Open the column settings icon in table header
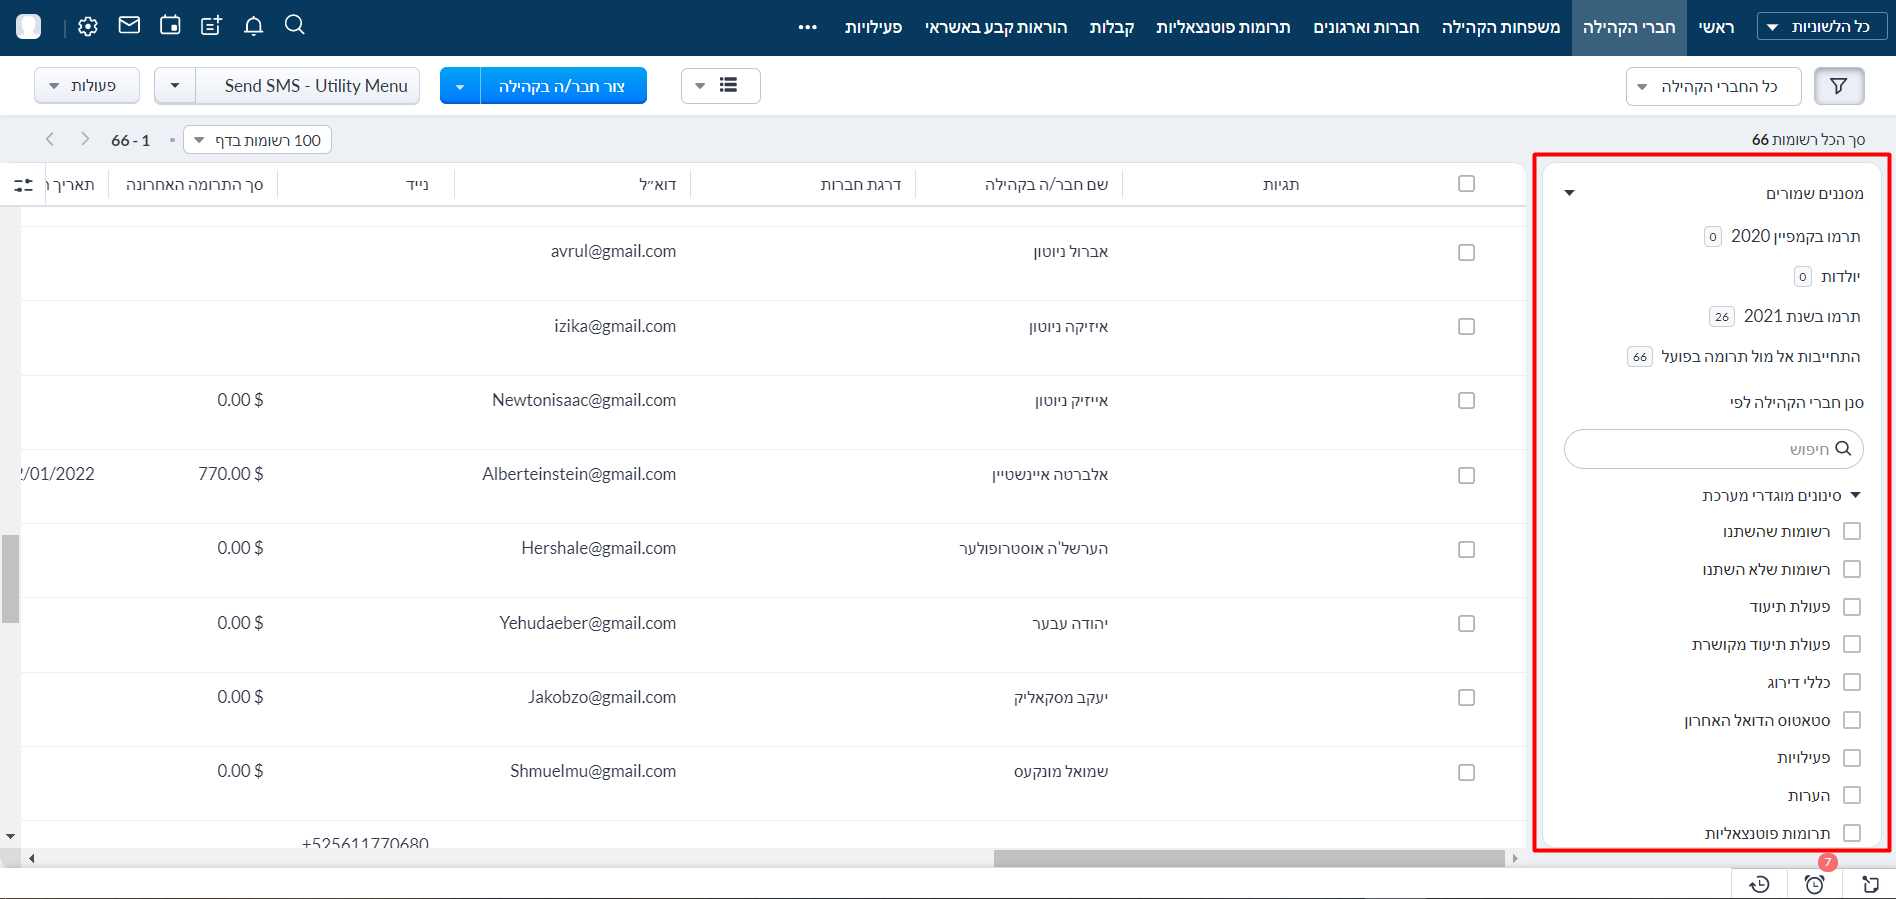Screen dimensions: 1896x899 pos(23,185)
